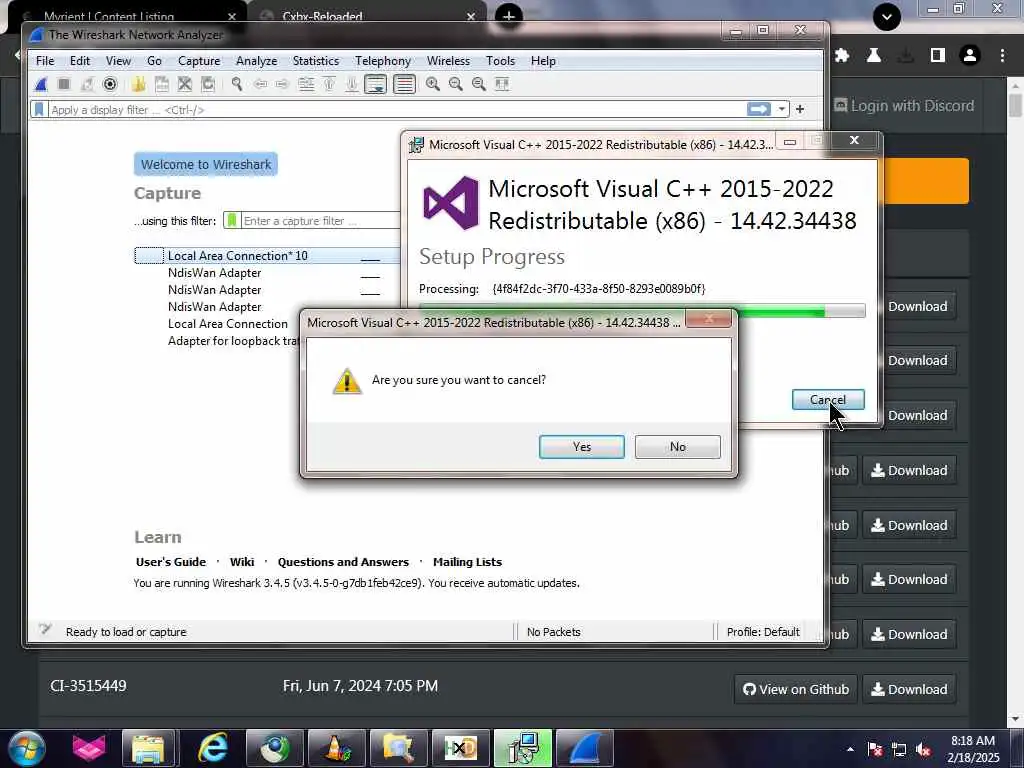1024x768 pixels.
Task: Click the capture filter bookmark icon
Action: click(232, 220)
